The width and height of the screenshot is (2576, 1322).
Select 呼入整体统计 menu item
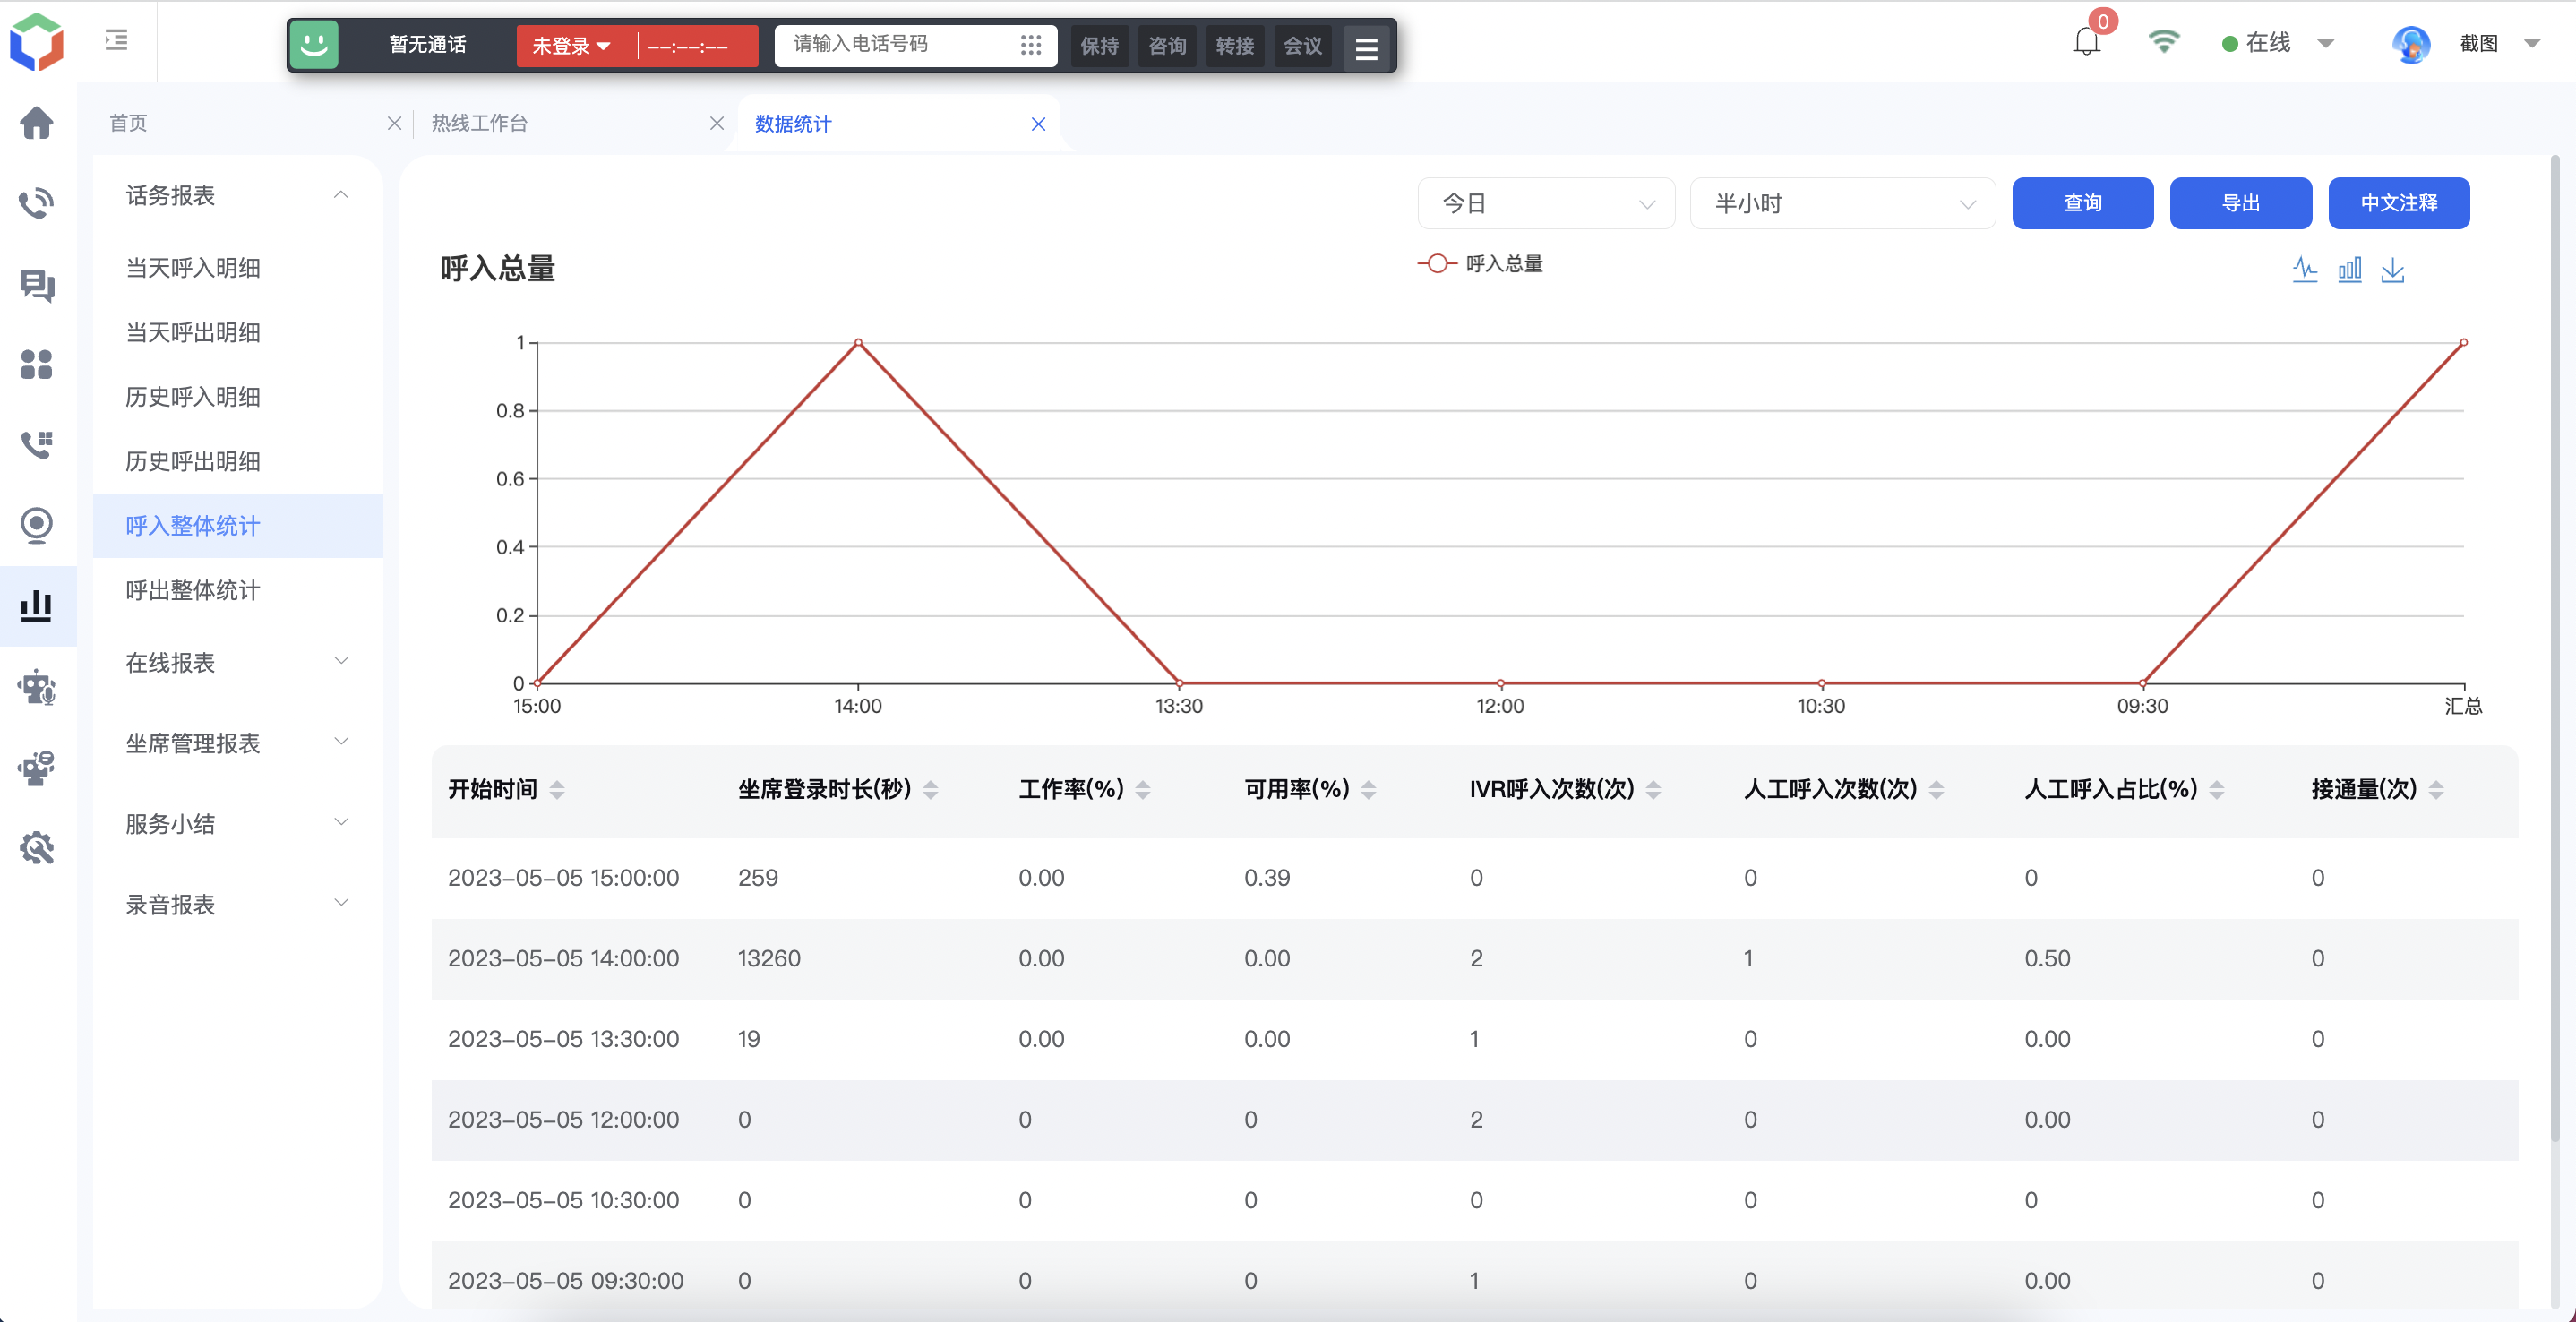pos(238,526)
